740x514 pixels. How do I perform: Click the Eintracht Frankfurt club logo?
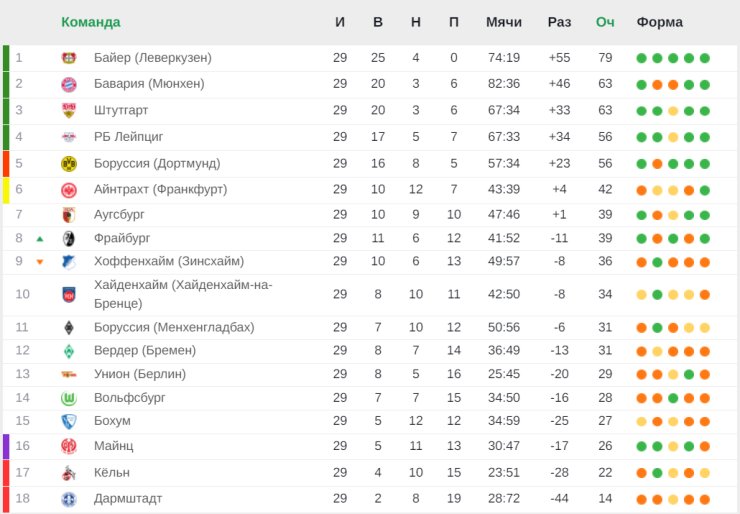[69, 190]
